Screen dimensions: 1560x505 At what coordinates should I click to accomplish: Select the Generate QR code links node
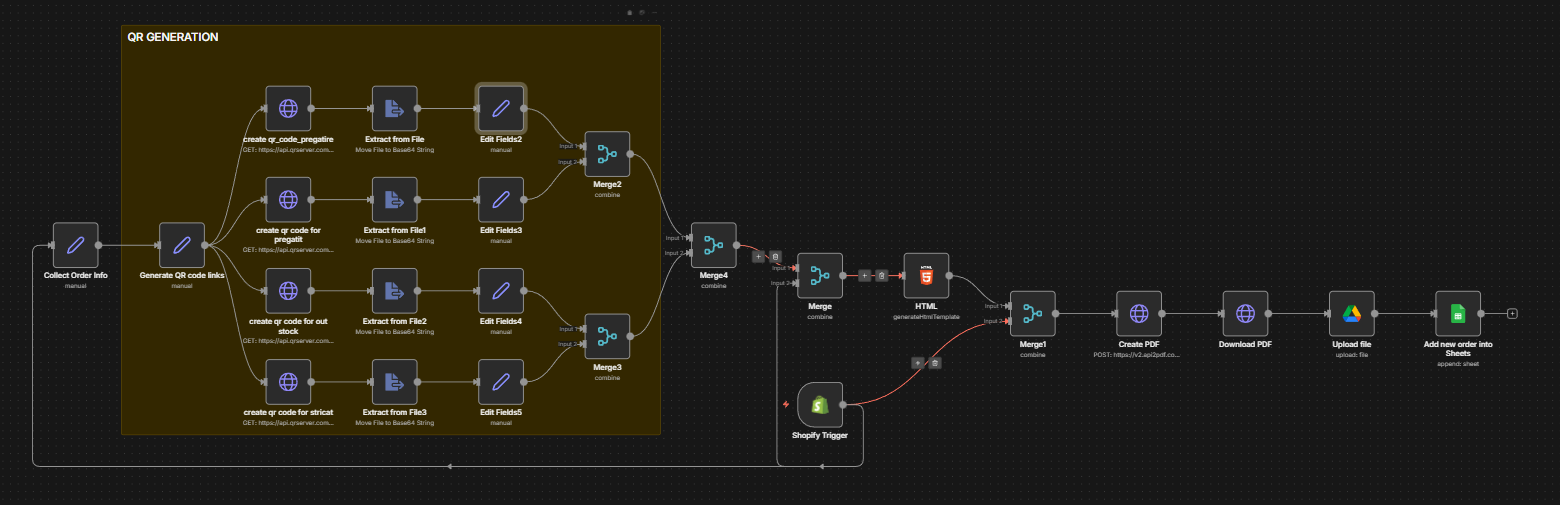pyautogui.click(x=182, y=245)
